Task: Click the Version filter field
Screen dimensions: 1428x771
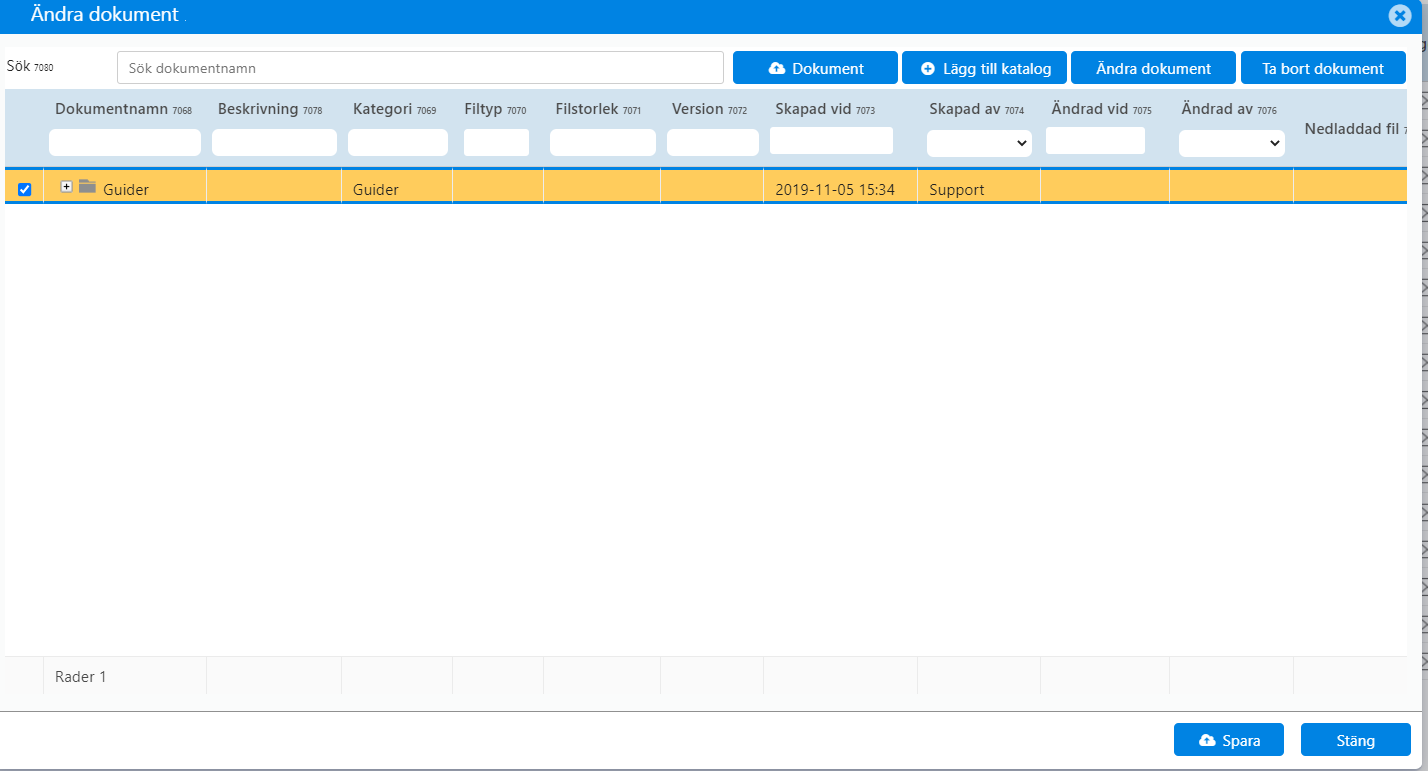Action: 713,142
